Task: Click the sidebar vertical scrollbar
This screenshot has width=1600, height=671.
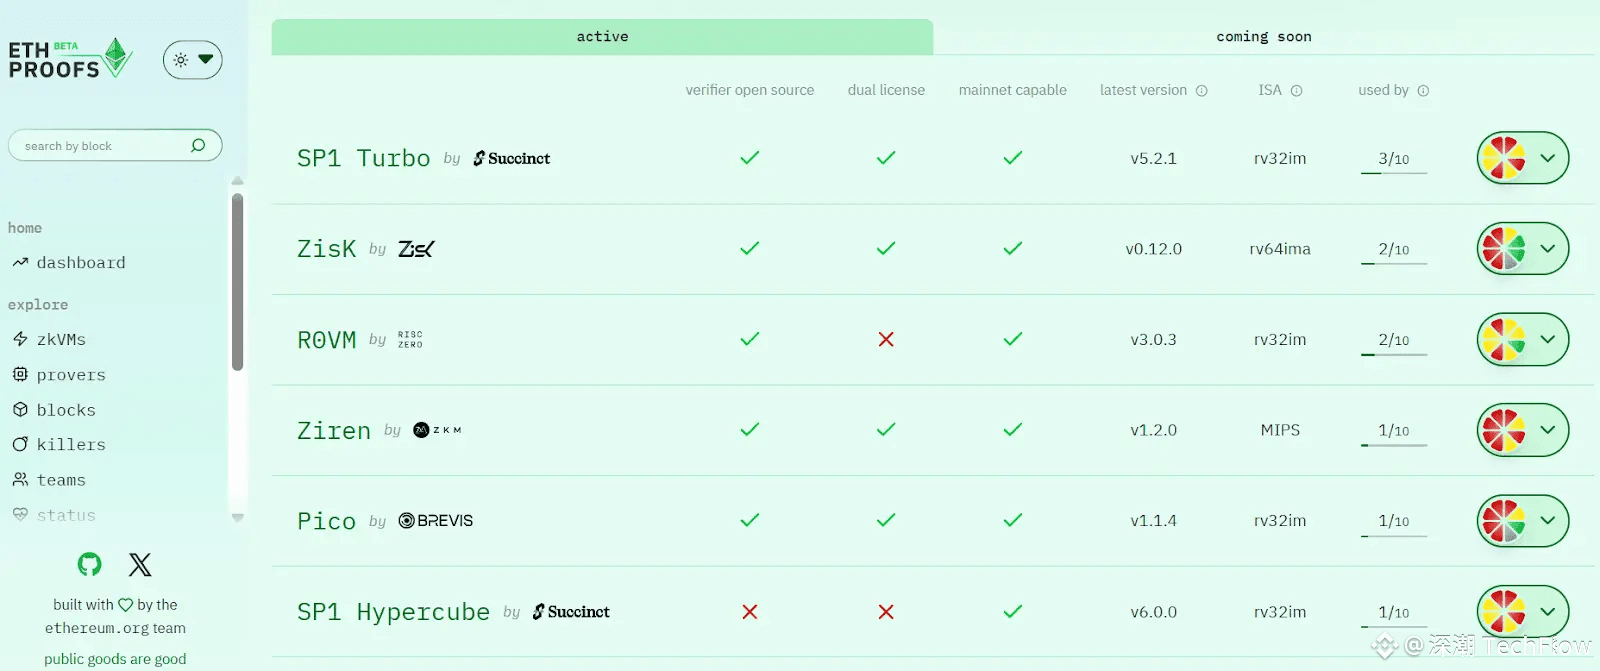Action: 237,280
